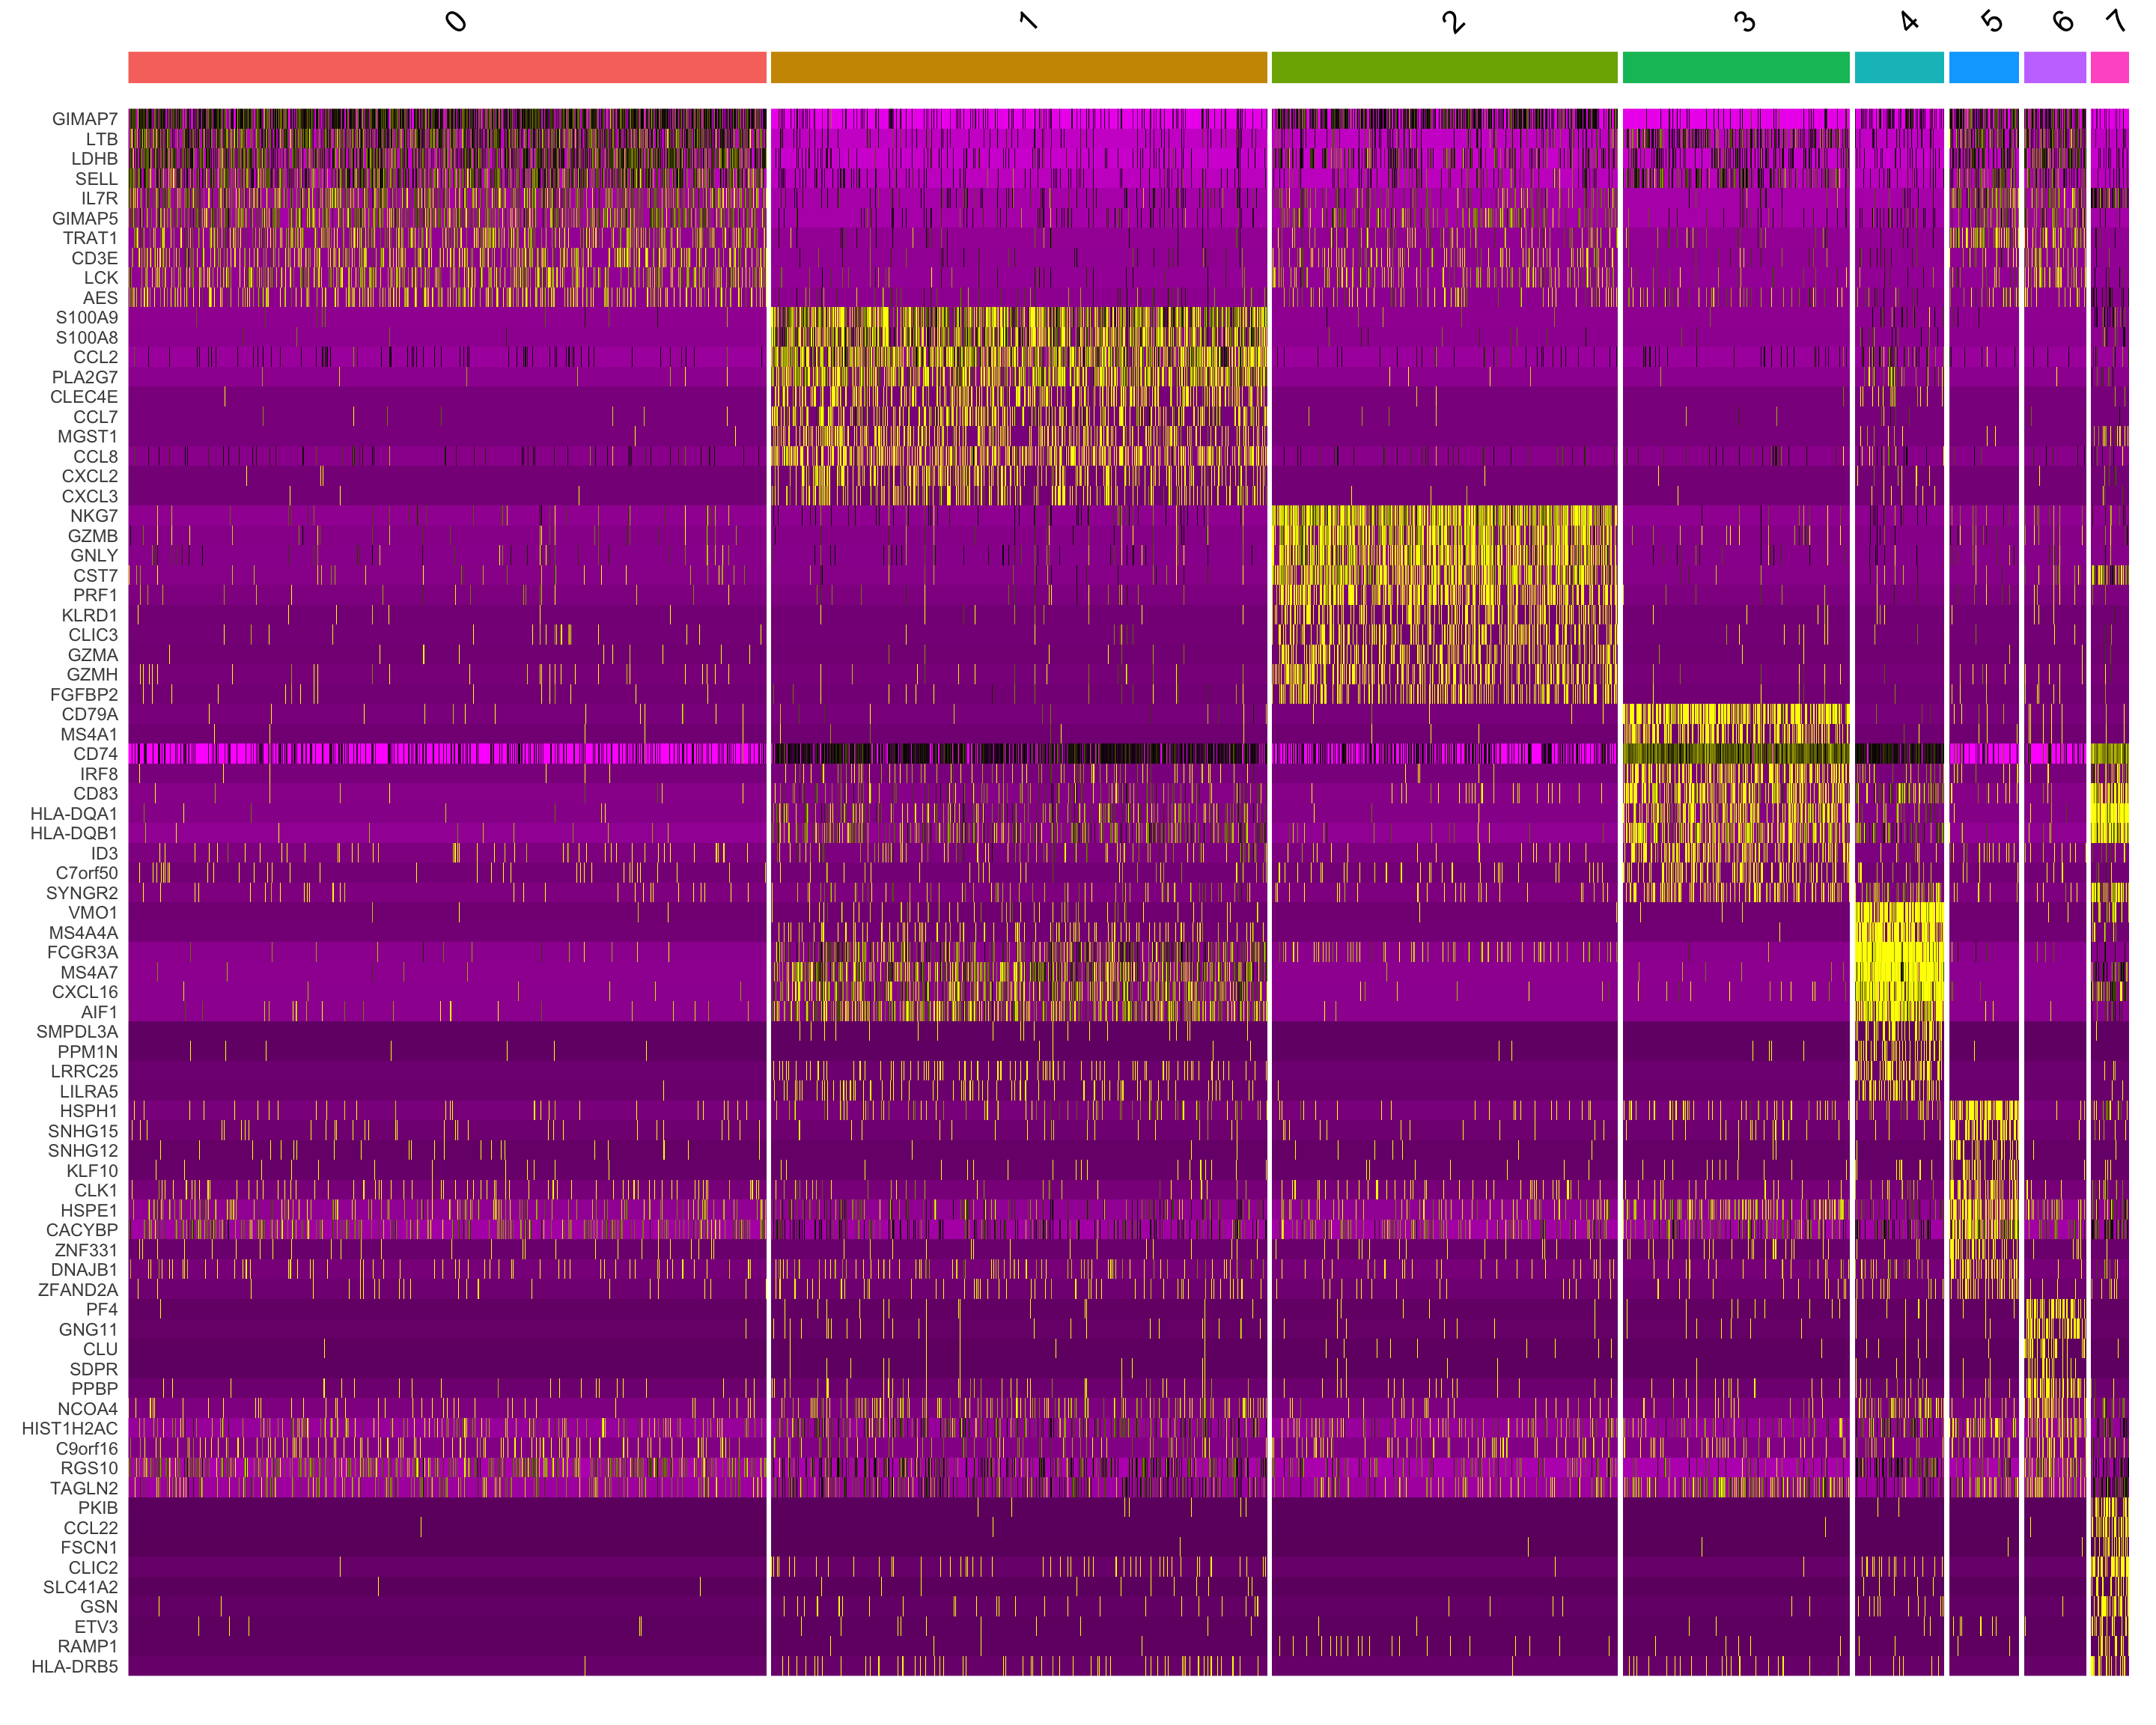This screenshot has width=2156, height=1725.
Task: Click the cluster label 0
Action: click(456, 21)
